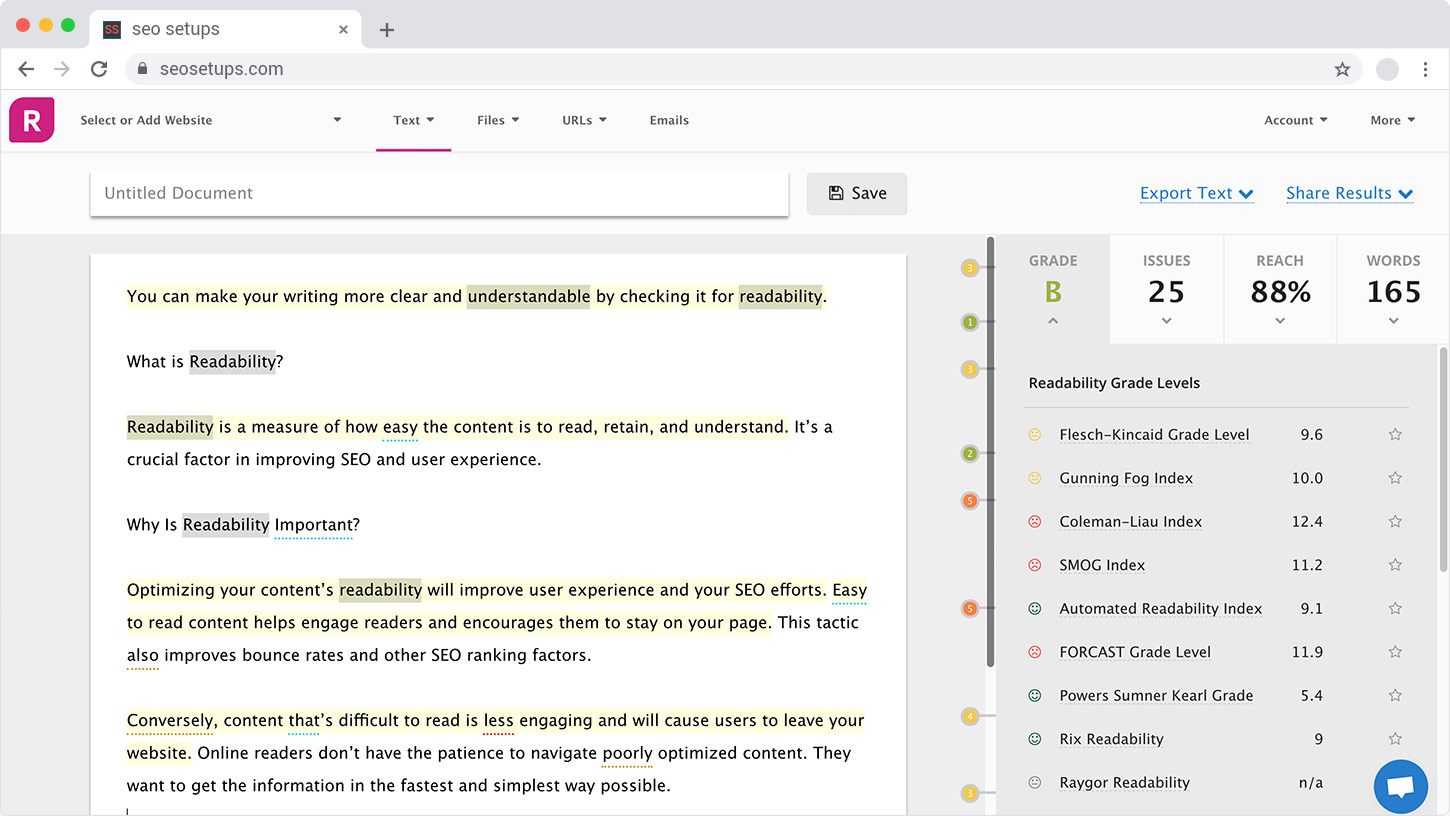This screenshot has width=1450, height=816.
Task: Open the SMOG Index link
Action: pyautogui.click(x=1102, y=565)
